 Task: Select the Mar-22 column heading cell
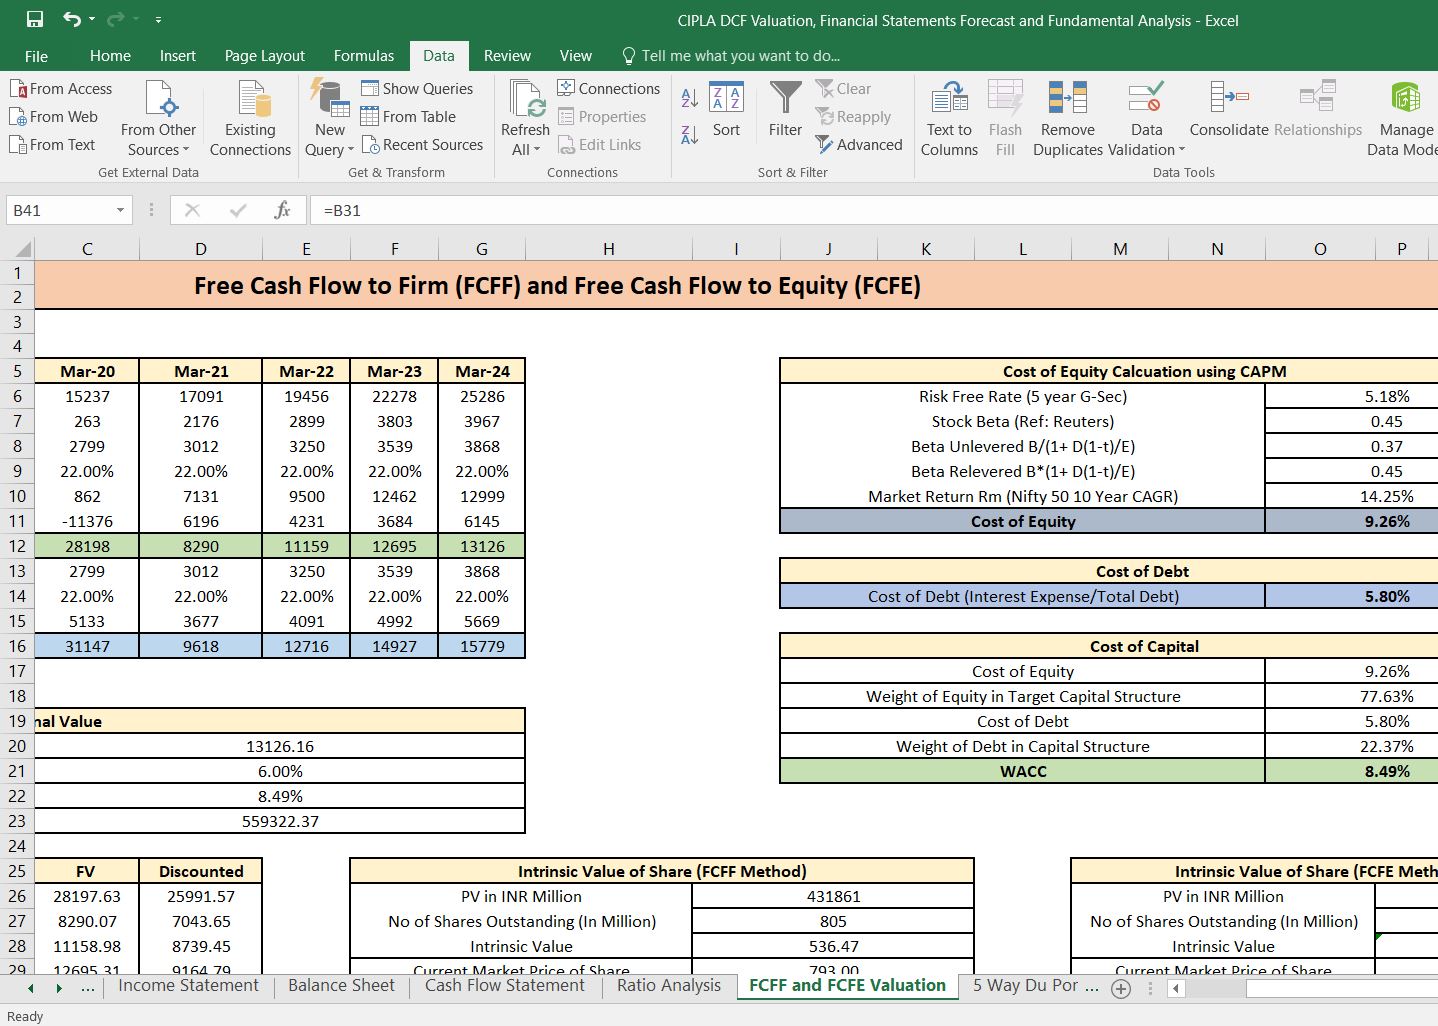pos(306,371)
